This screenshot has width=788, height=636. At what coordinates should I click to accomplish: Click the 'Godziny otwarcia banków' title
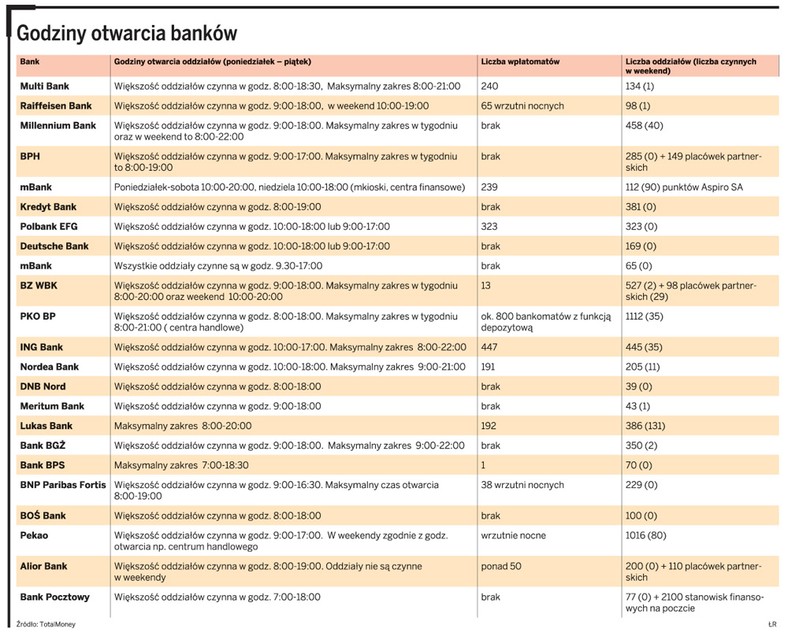[127, 34]
